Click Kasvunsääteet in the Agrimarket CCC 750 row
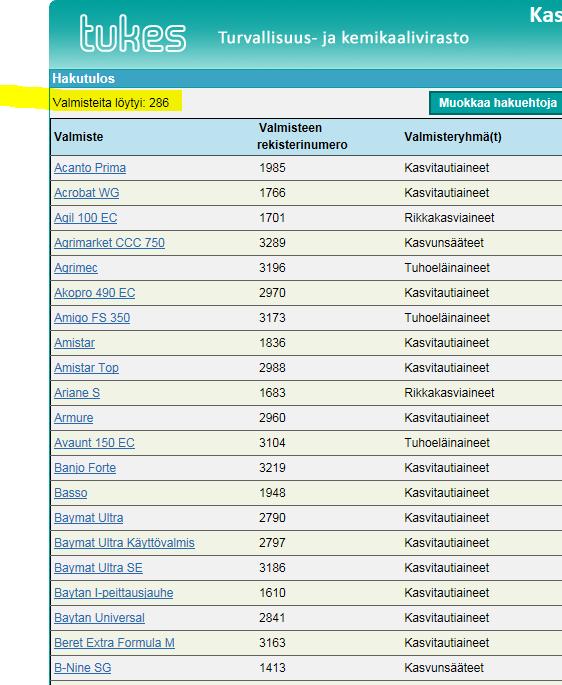This screenshot has height=685, width=562. tap(444, 242)
